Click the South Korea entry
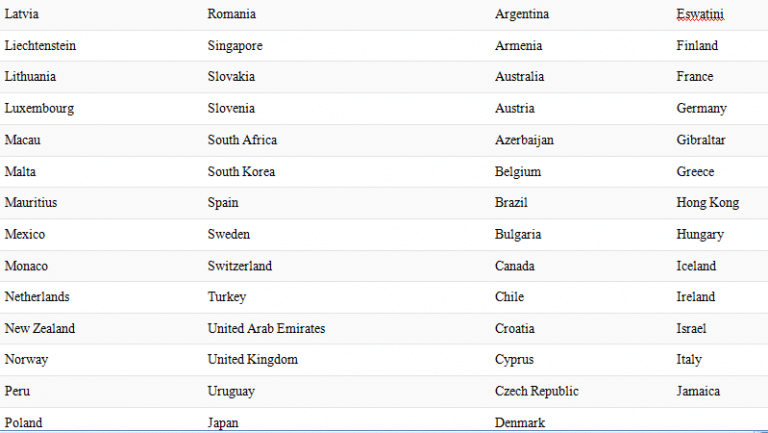Viewport: 768px width, 433px height. click(x=241, y=172)
